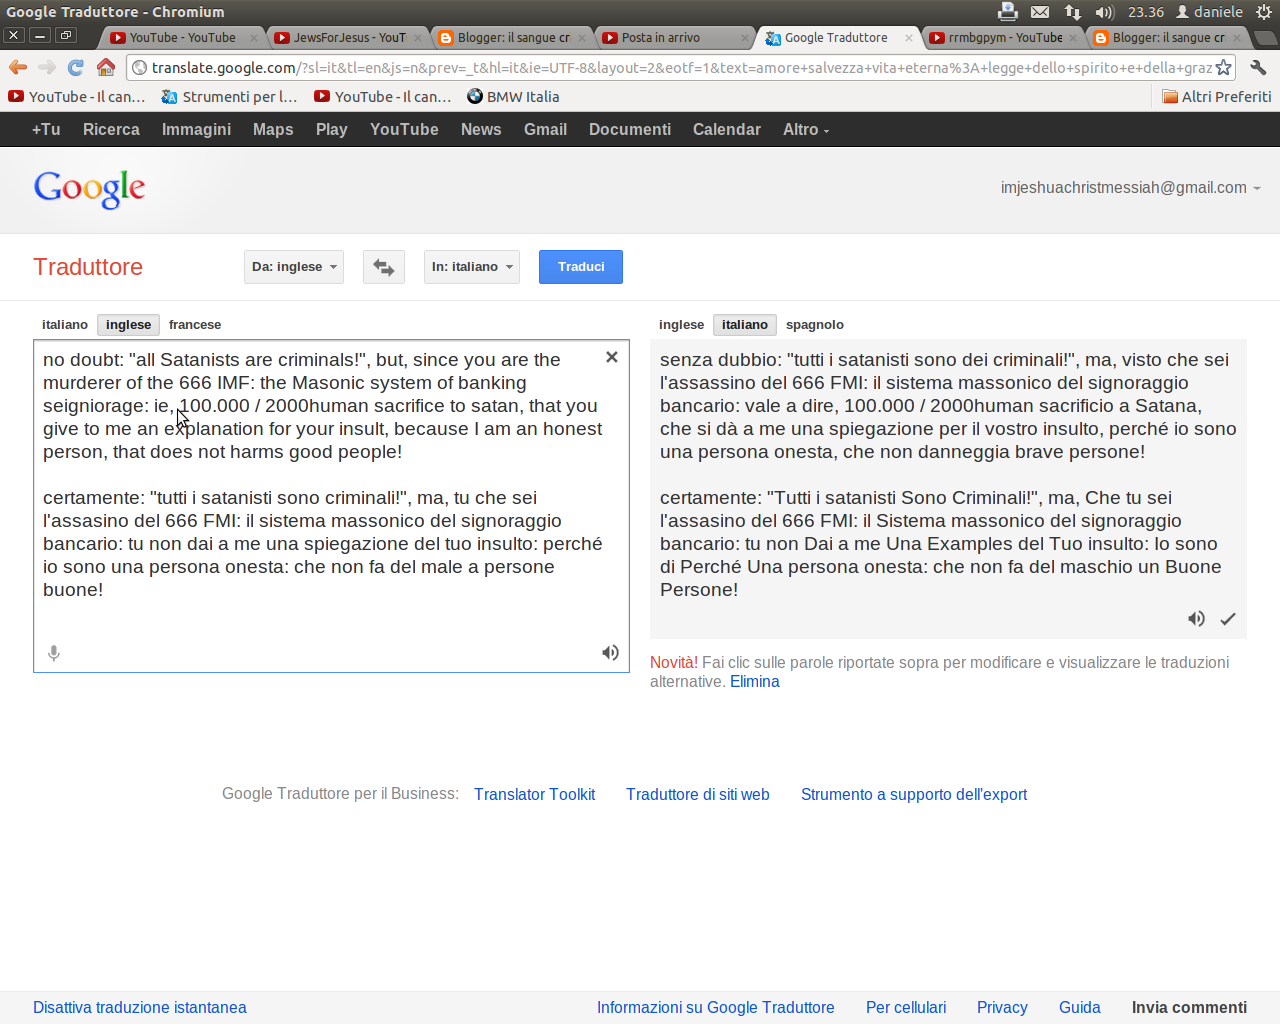The image size is (1280, 1024).
Task: Expand the Altro menu in top bar
Action: click(806, 130)
